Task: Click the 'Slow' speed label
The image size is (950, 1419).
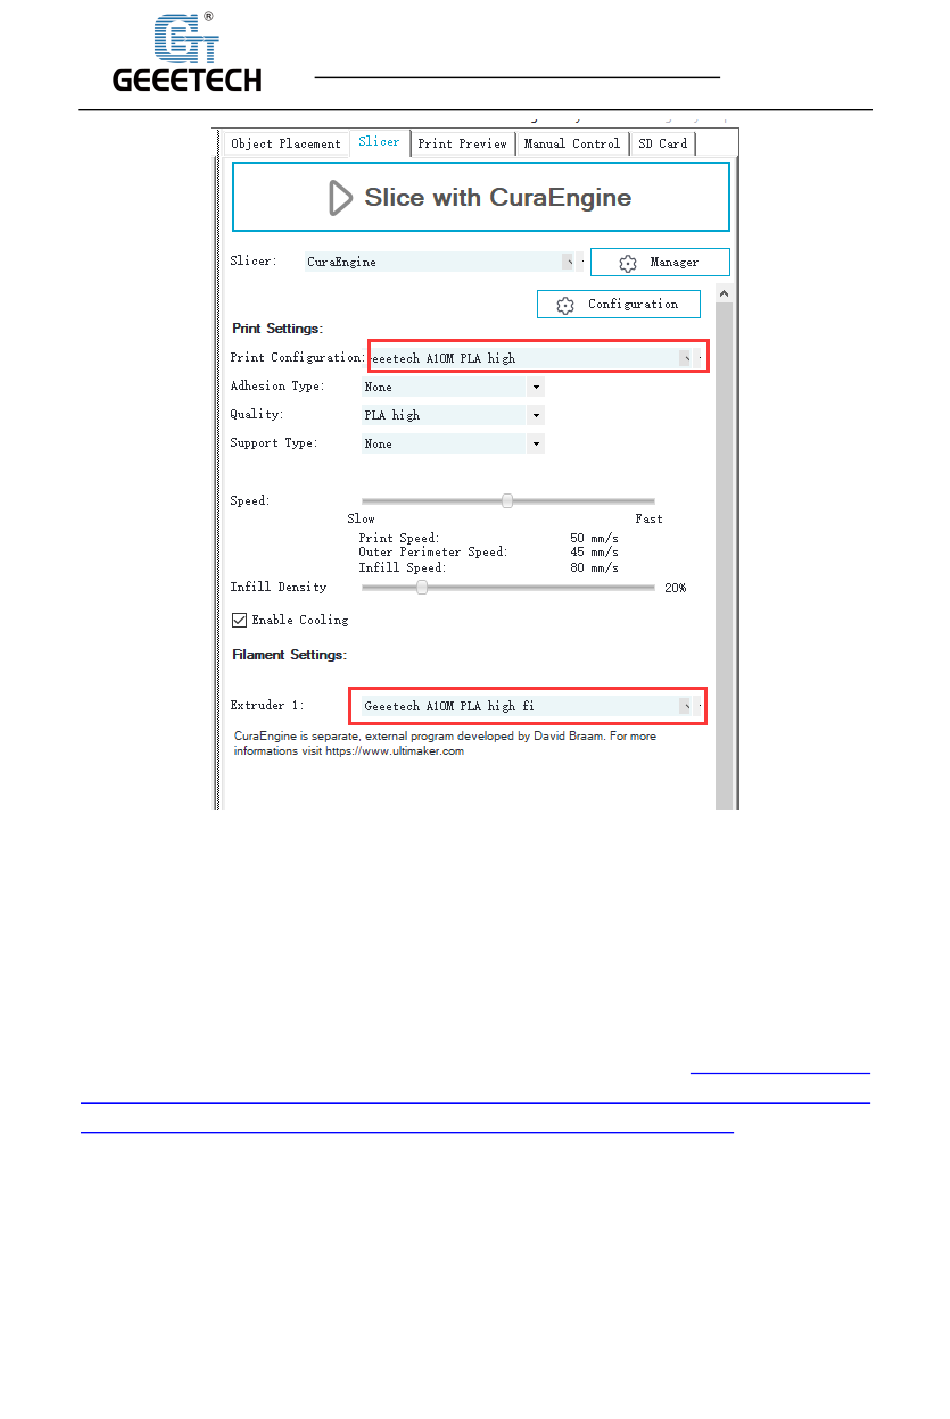Action: 361,519
